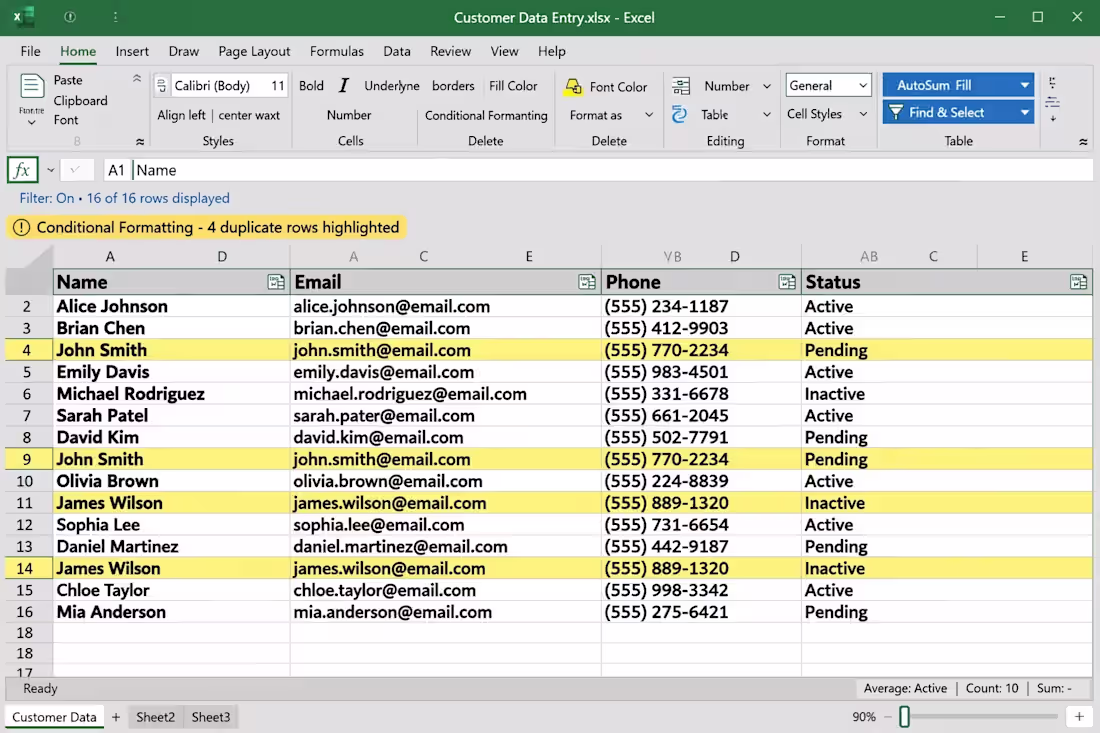
Task: Click the down arrow icon at the ribbon's right edge
Action: pos(1053,119)
